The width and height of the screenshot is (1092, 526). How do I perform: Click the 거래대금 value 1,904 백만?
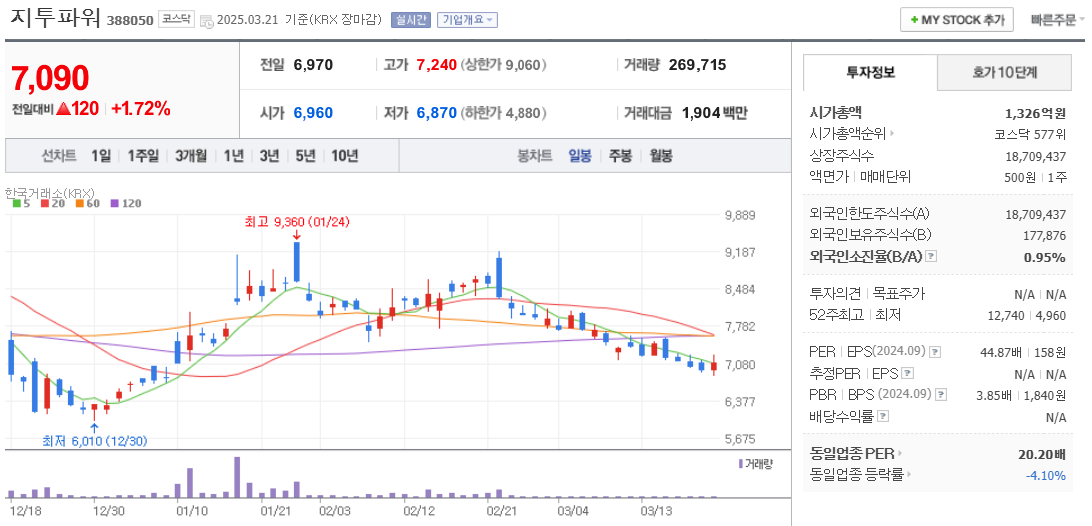pos(715,113)
